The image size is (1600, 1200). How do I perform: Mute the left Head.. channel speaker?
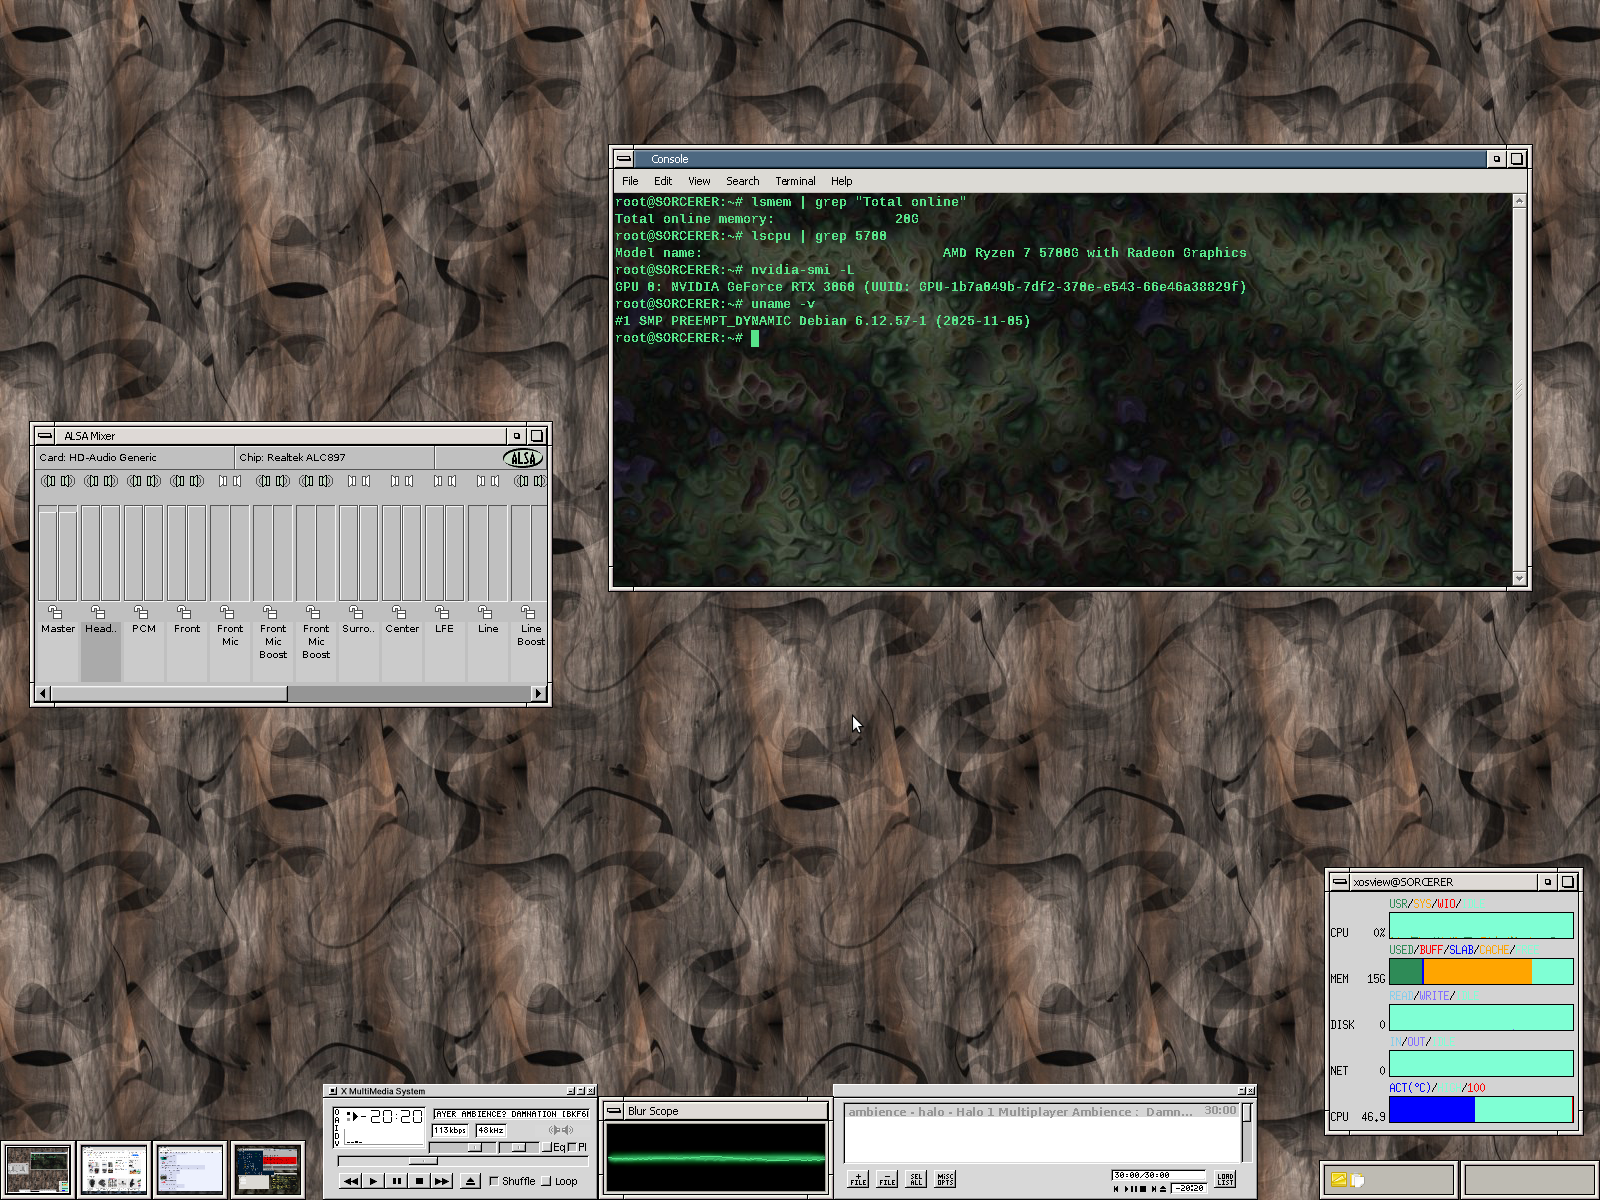(91, 481)
